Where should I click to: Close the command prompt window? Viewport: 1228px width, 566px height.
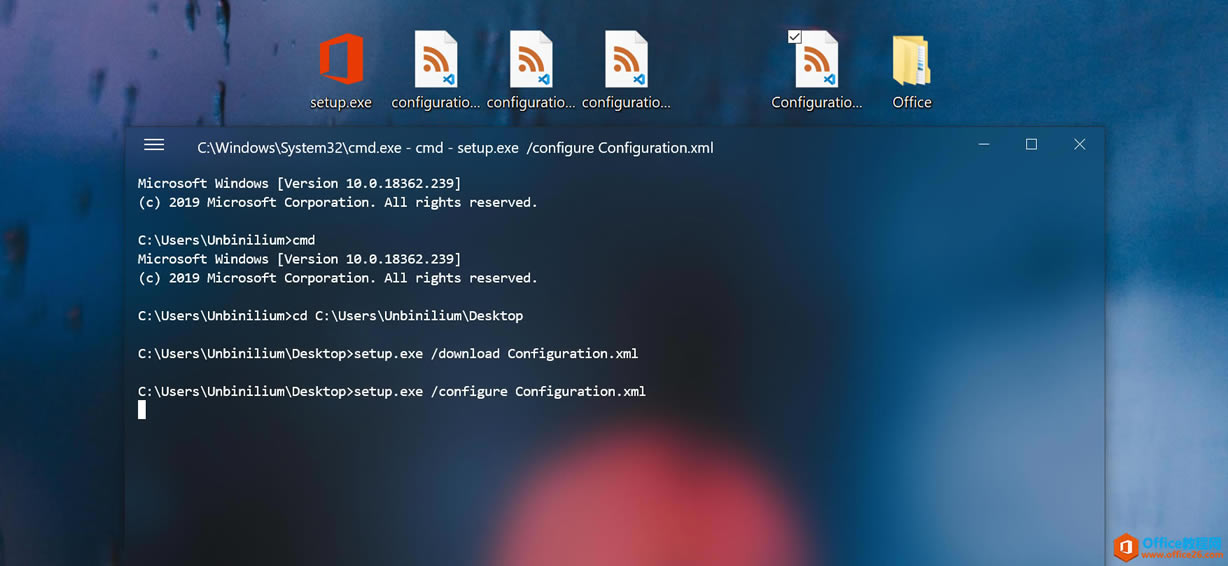(1079, 145)
